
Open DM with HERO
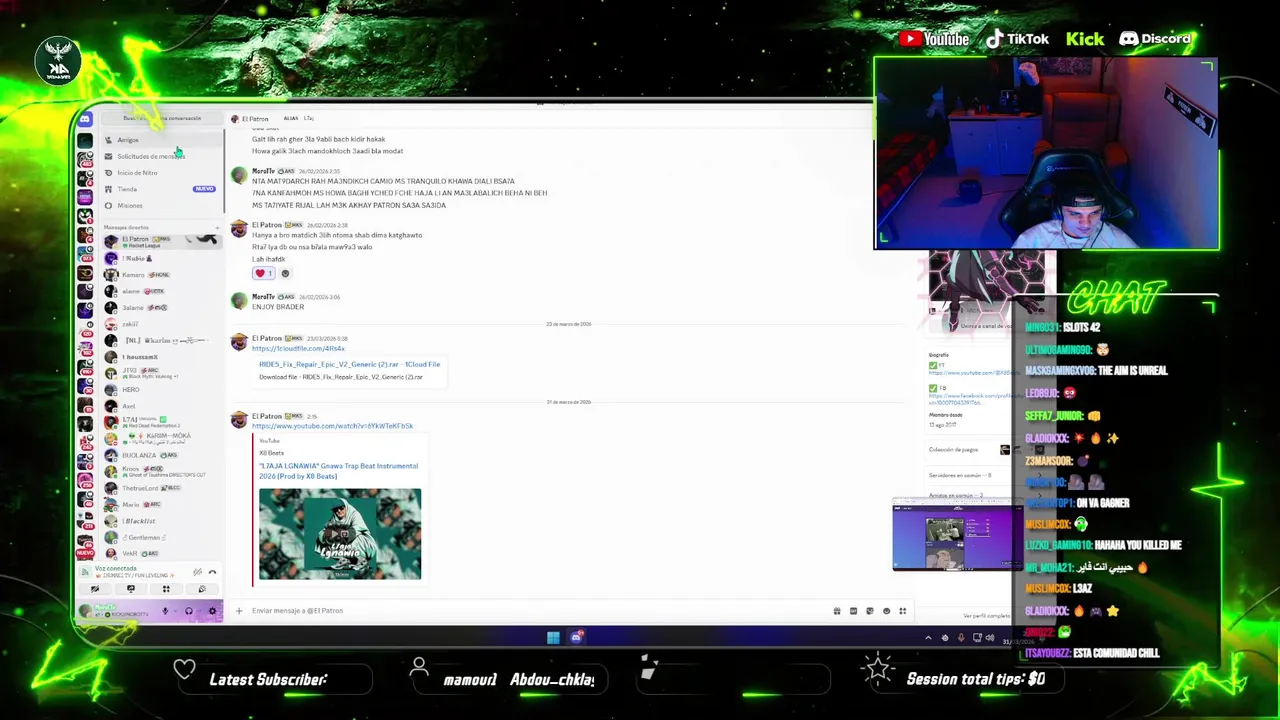(162, 390)
